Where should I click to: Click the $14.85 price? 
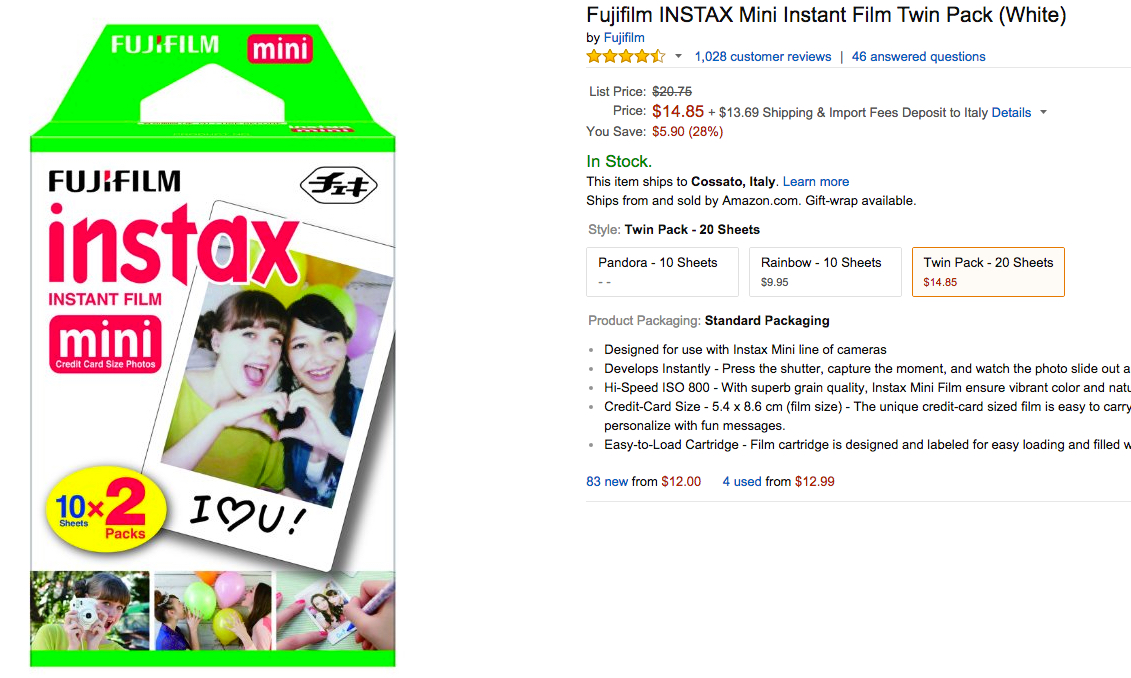(678, 112)
